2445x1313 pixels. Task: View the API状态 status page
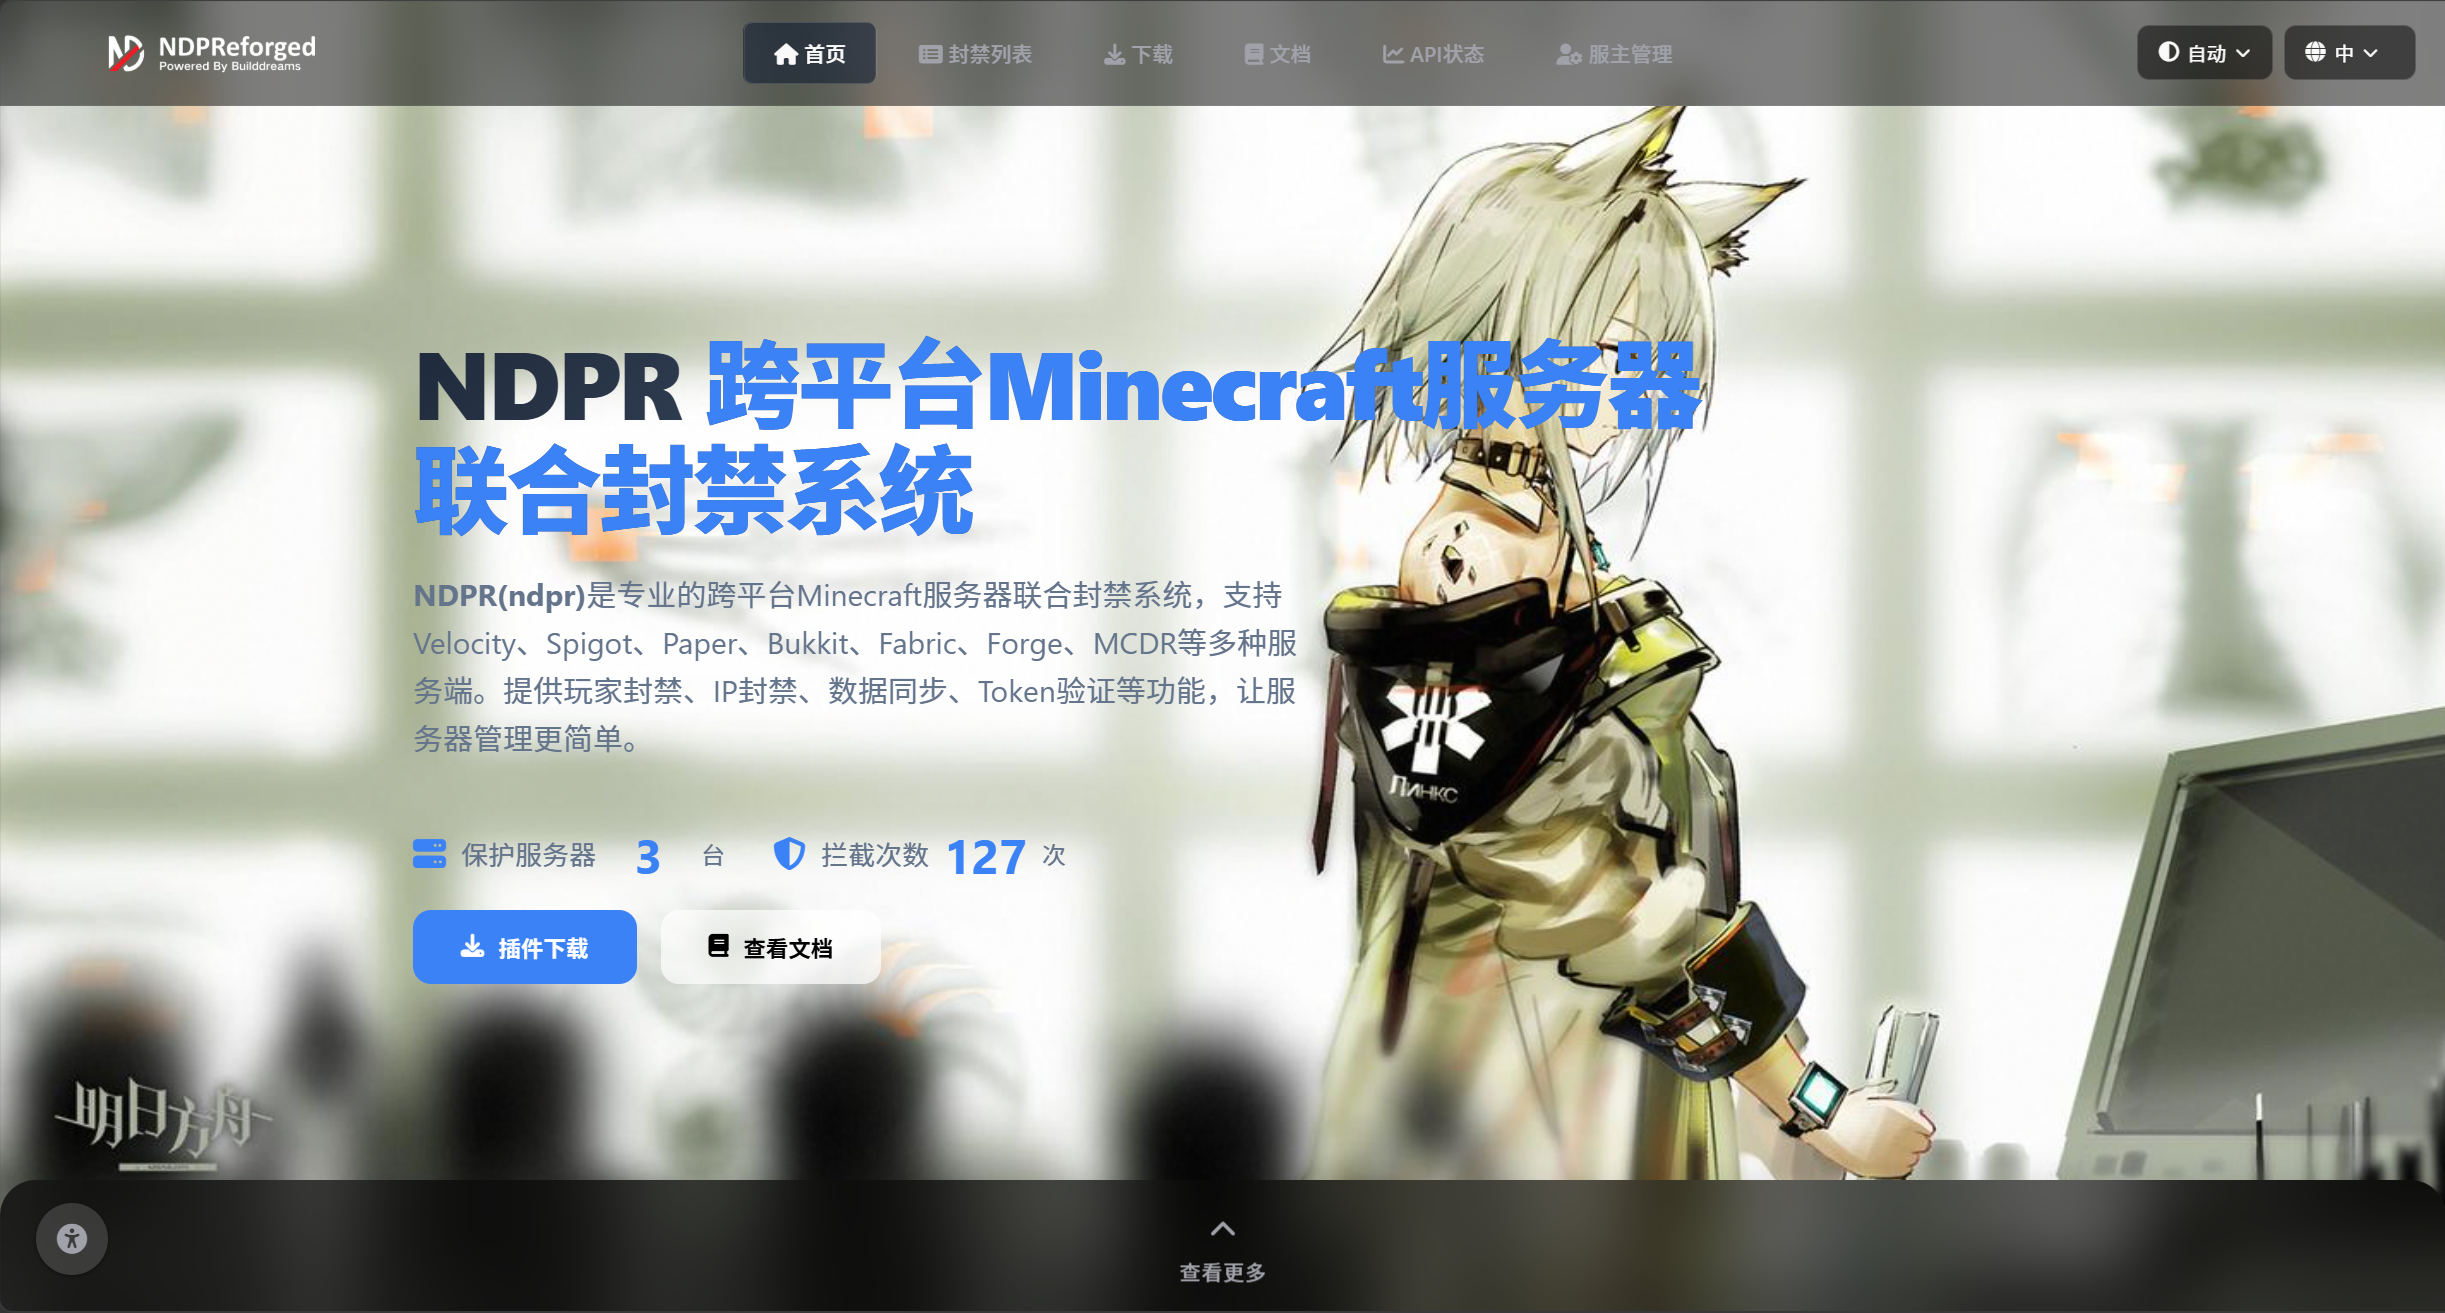point(1433,54)
